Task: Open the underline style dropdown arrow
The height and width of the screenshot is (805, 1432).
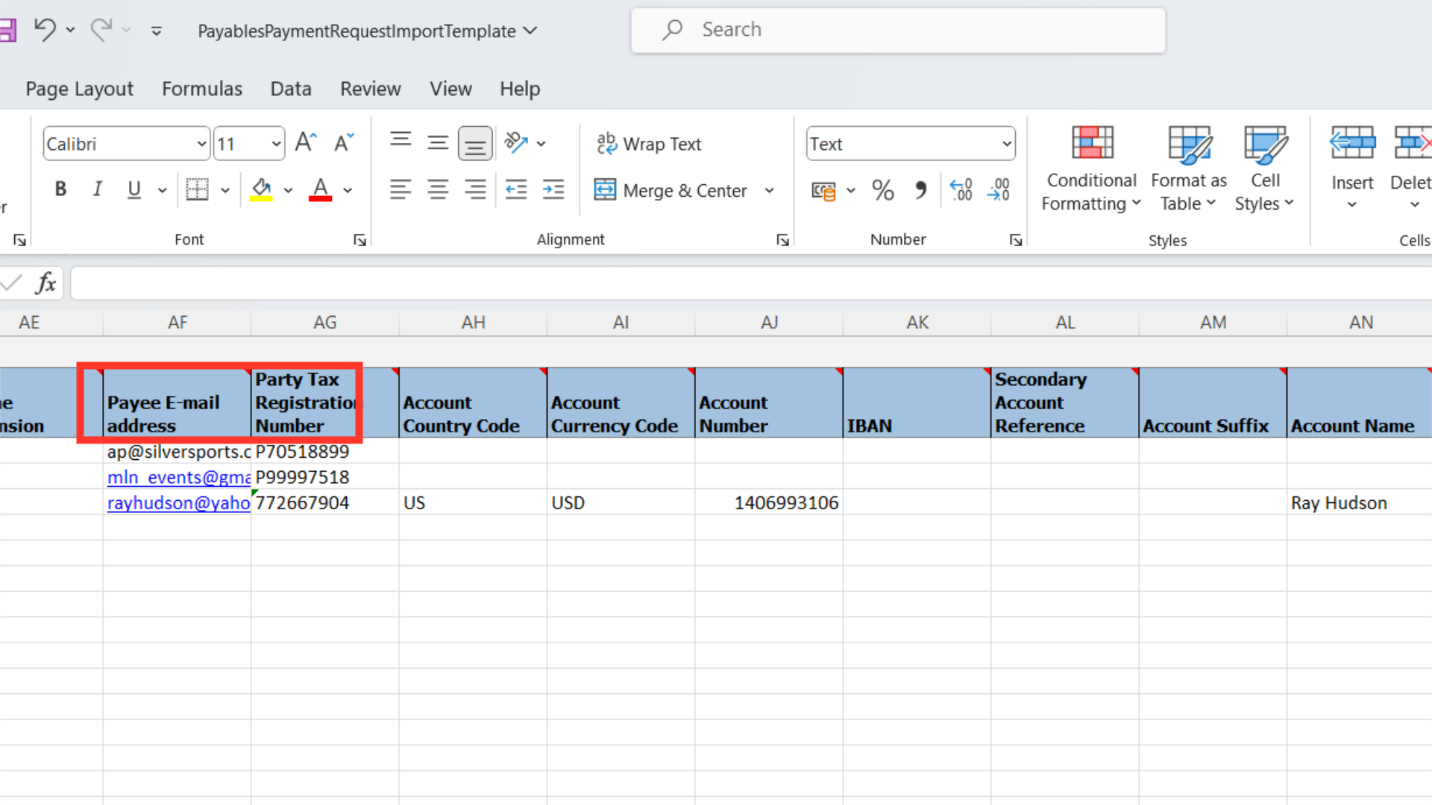Action: click(x=162, y=190)
